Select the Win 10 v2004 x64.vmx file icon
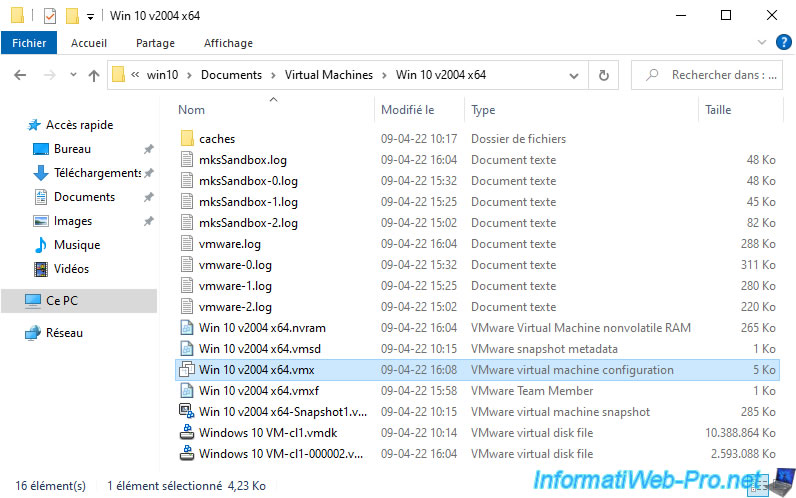796x498 pixels. 187,370
